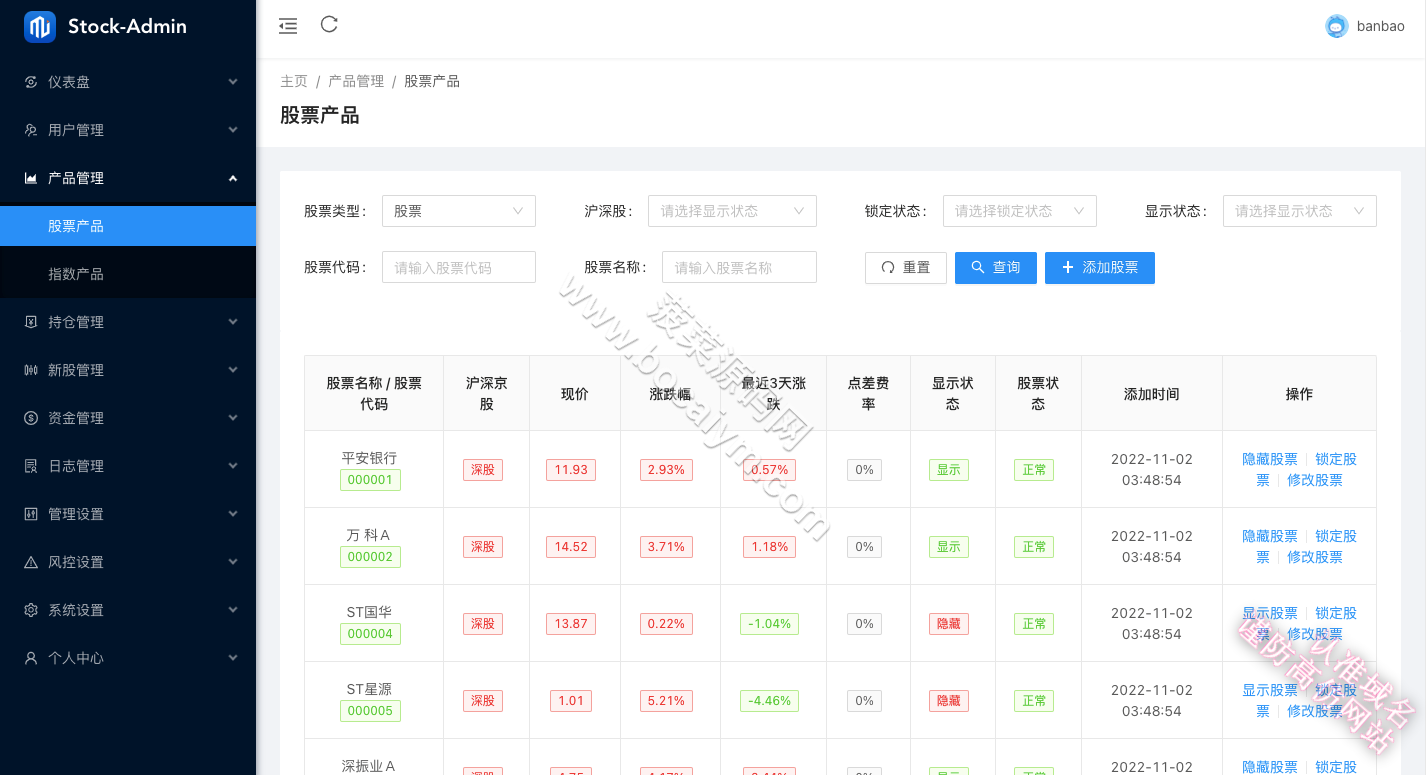This screenshot has width=1426, height=775.
Task: Click the 新股管理 sidebar icon
Action: pos(31,370)
